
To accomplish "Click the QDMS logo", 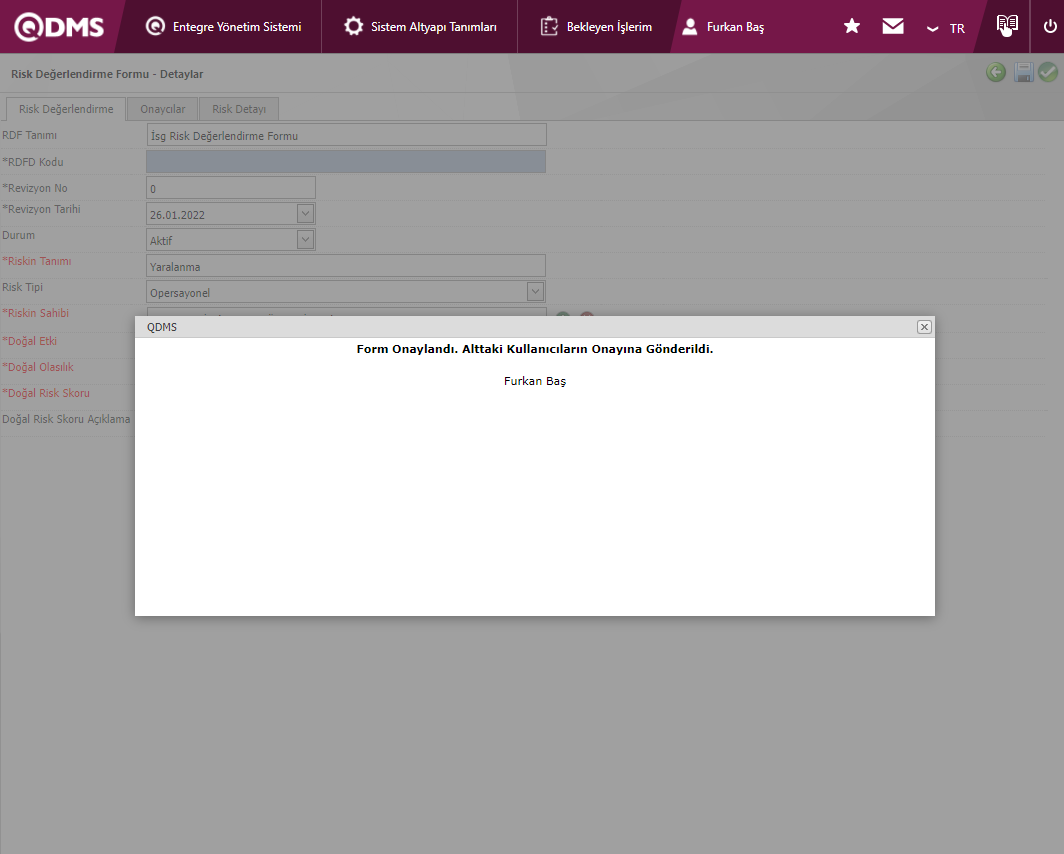I will (59, 26).
